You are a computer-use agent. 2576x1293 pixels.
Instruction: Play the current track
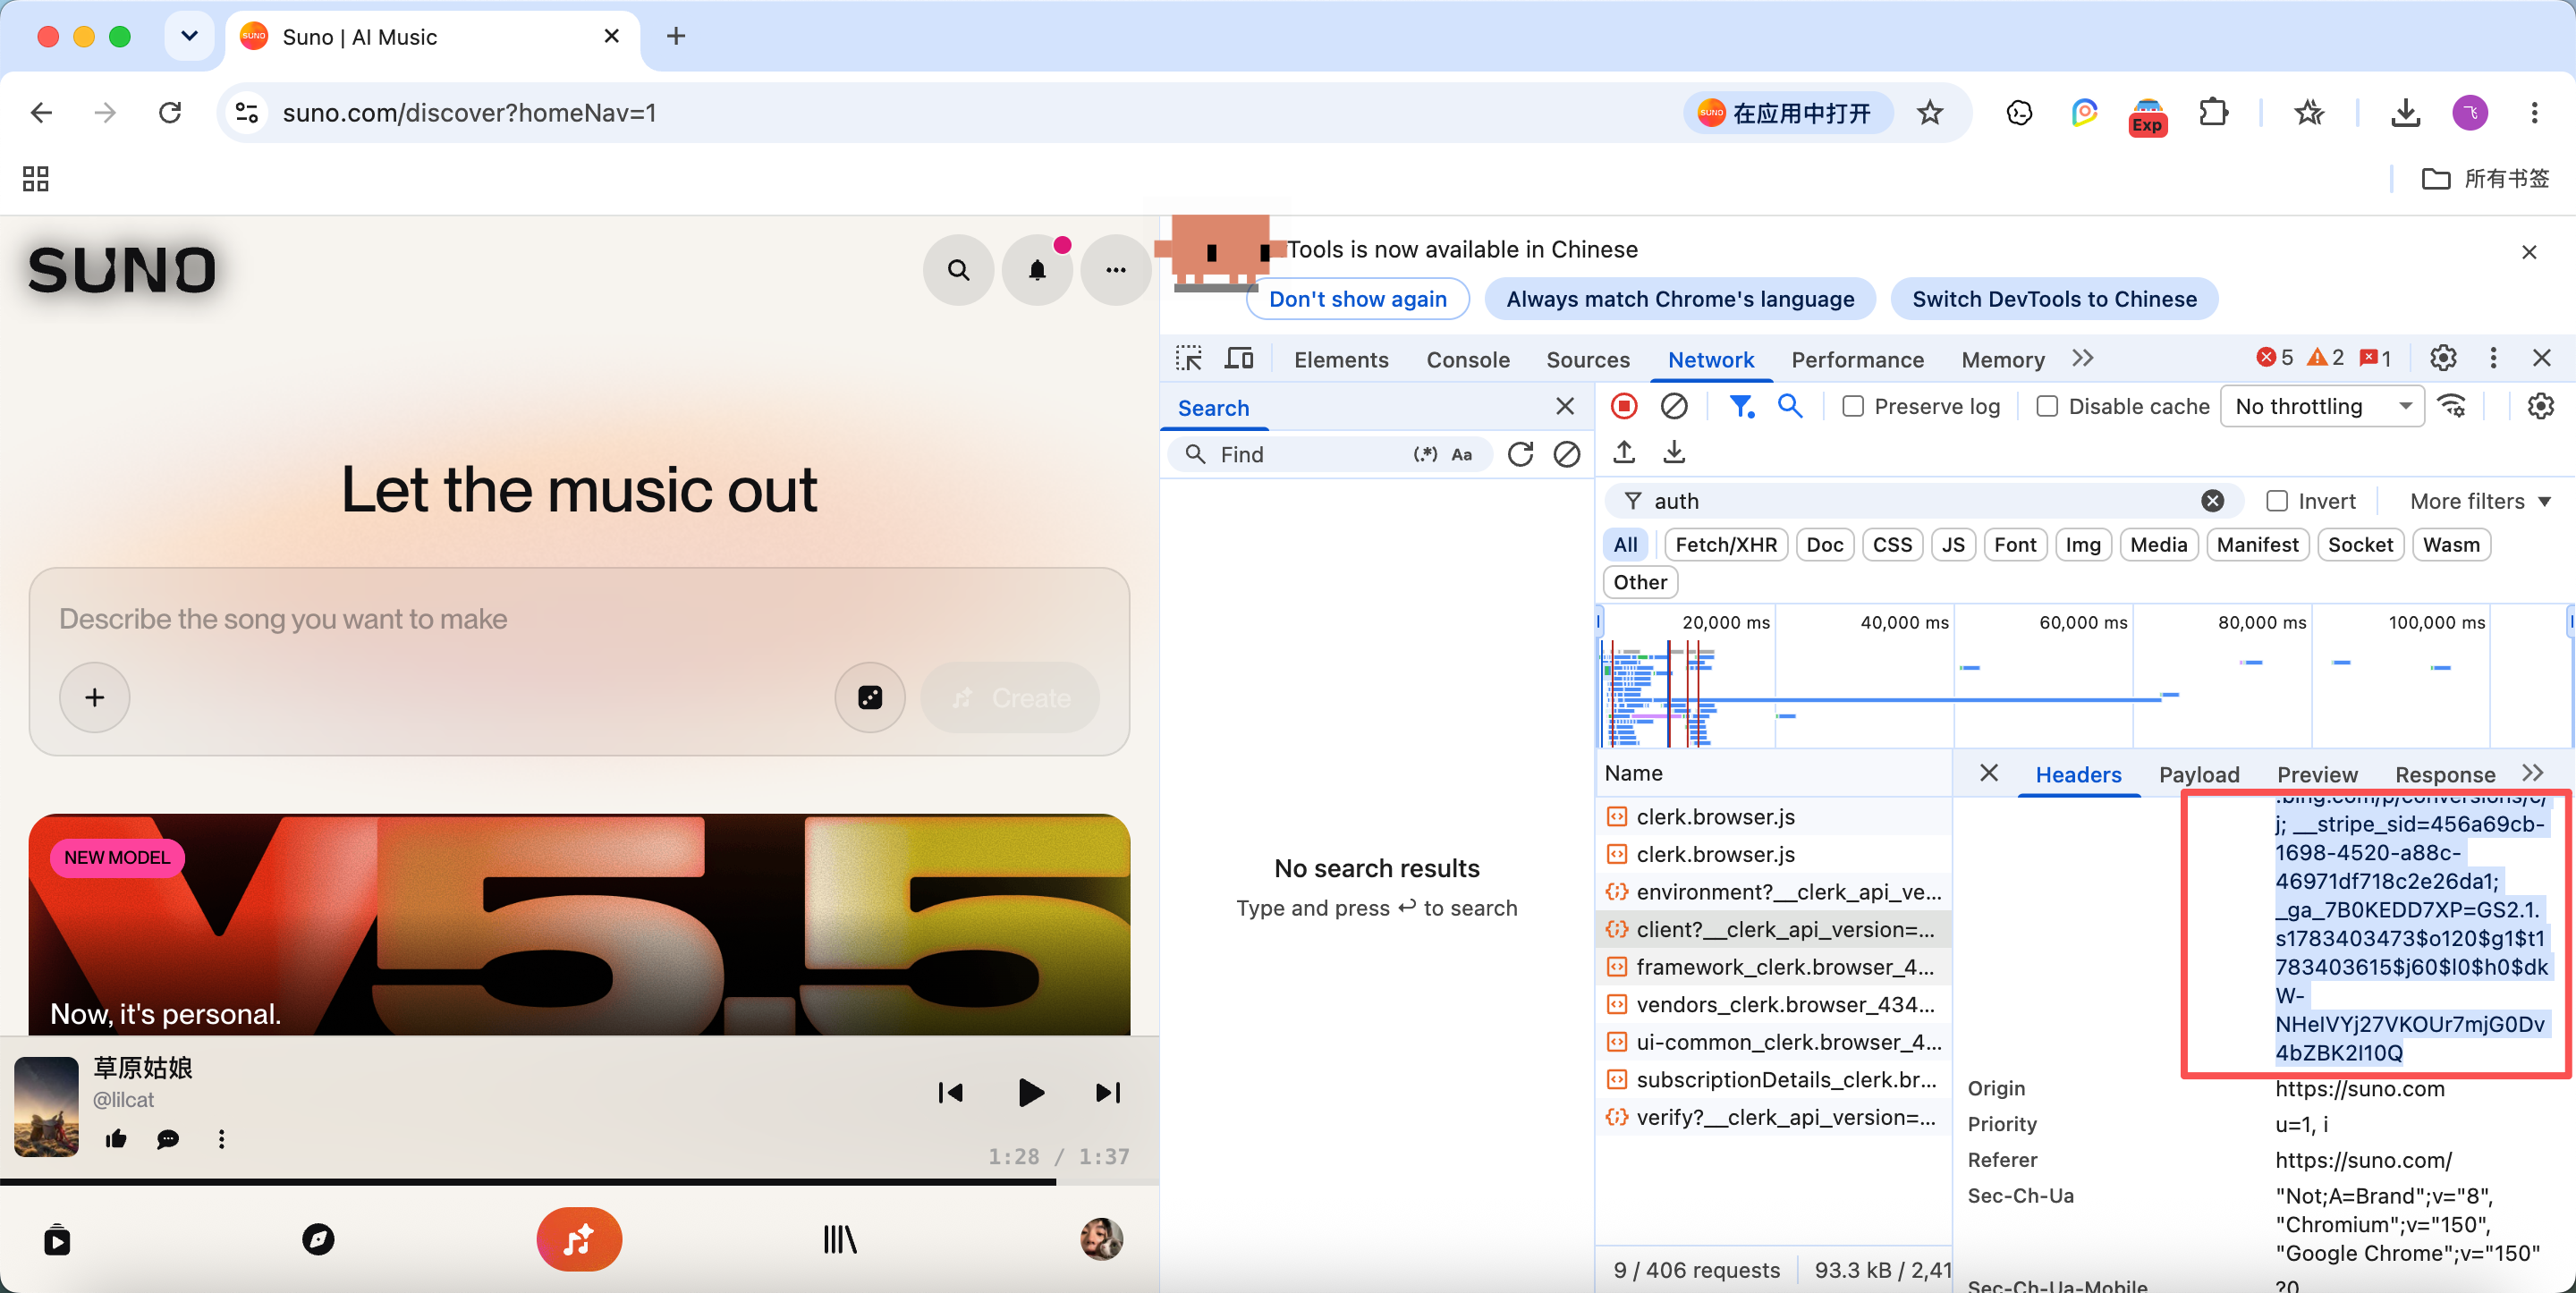click(1030, 1093)
